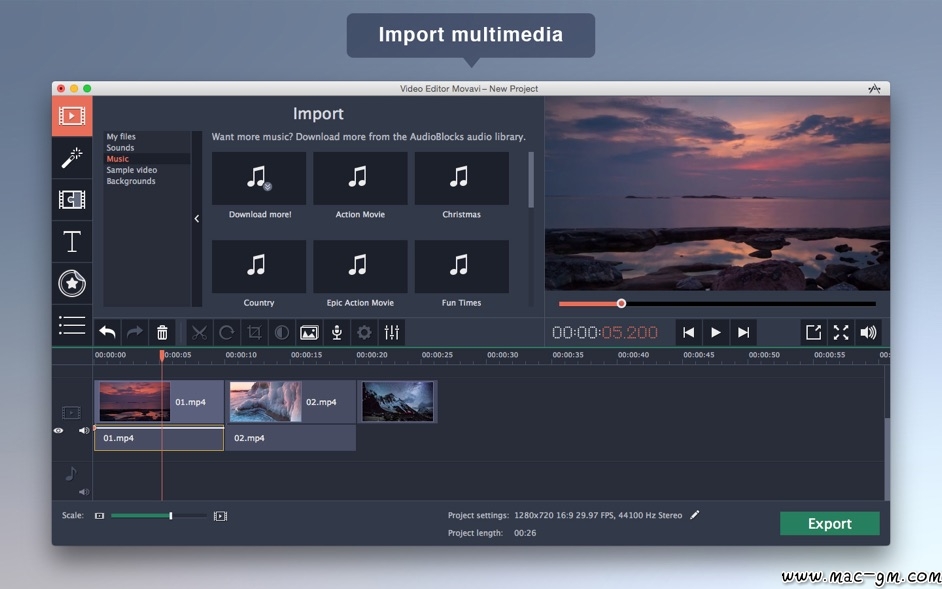This screenshot has width=942, height=589.
Task: Zoom in timeline scale icon
Action: tap(220, 516)
